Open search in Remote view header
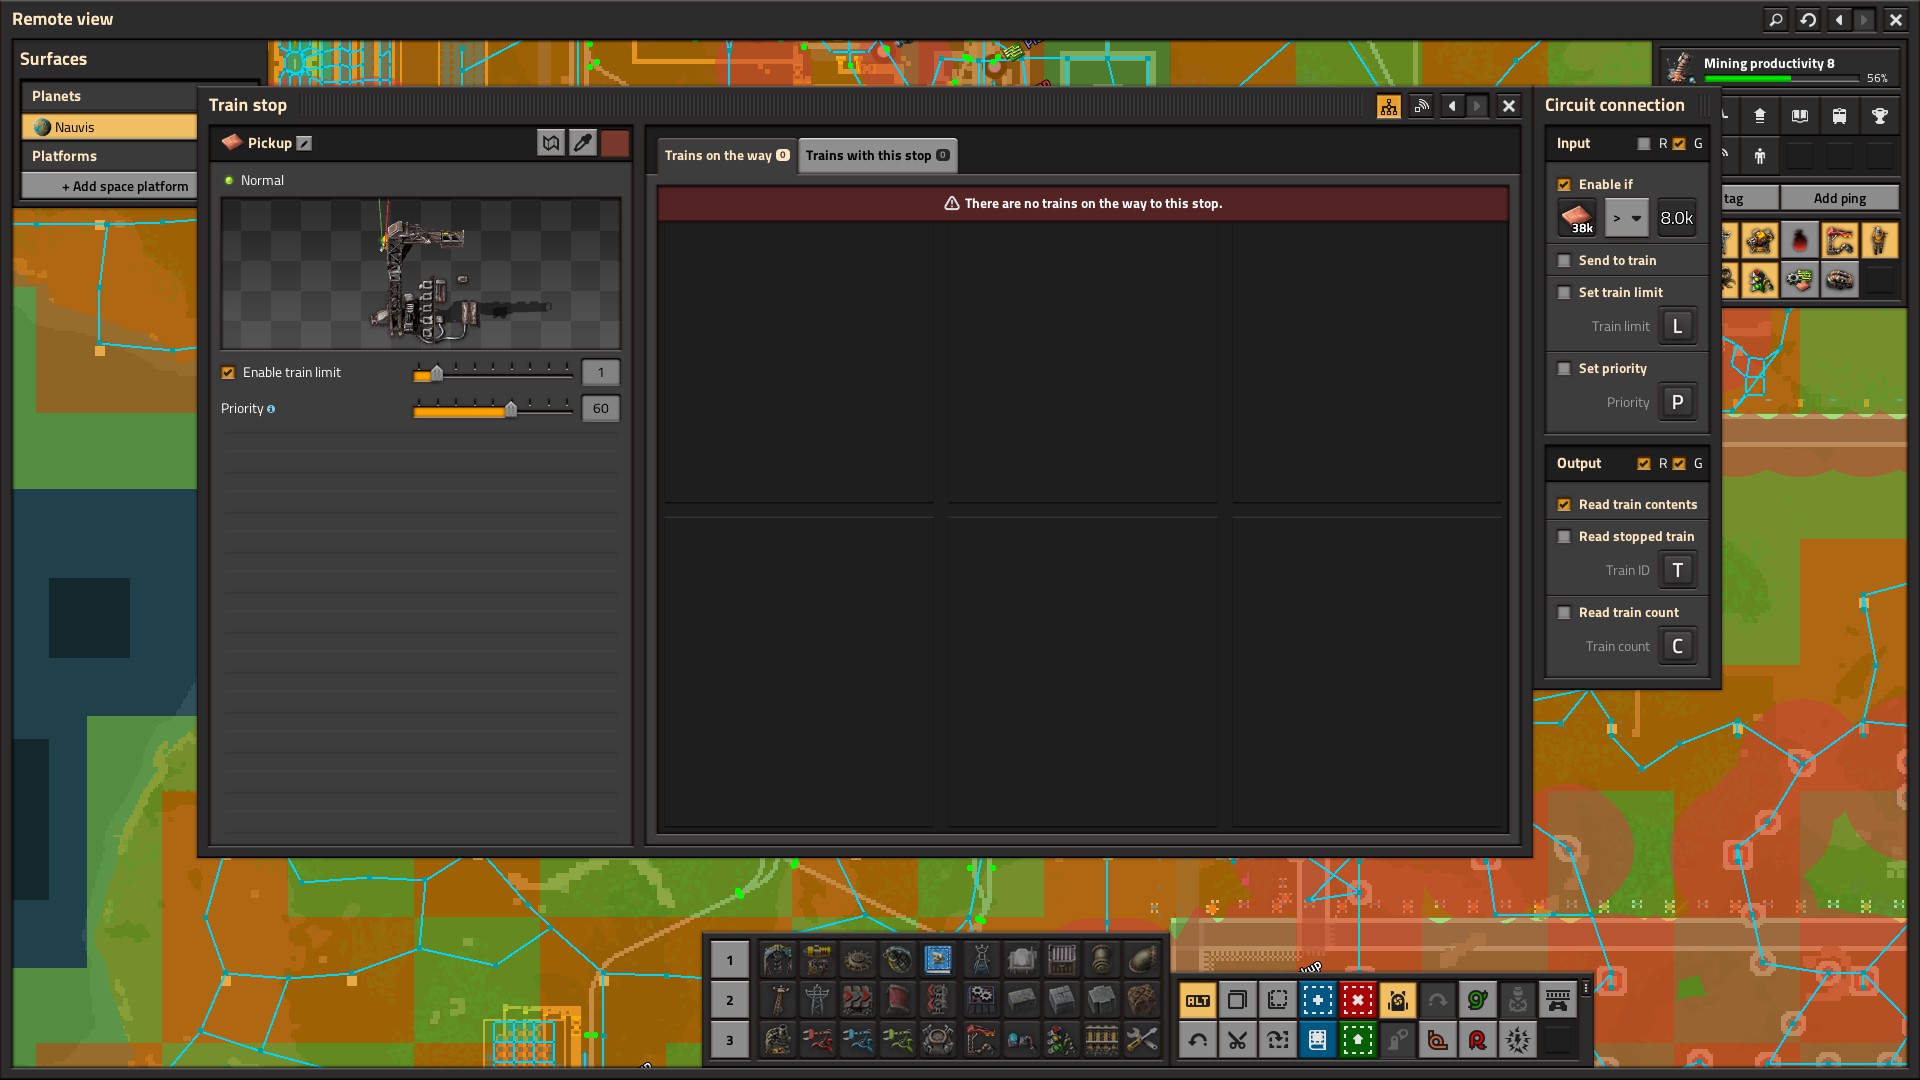Screen dimensions: 1920x1080 click(1776, 19)
